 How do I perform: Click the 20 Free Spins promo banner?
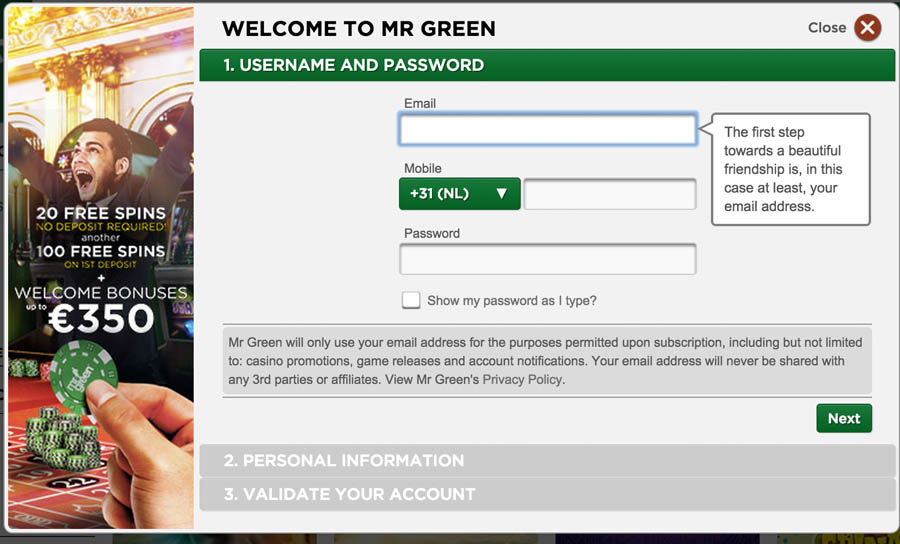(101, 213)
